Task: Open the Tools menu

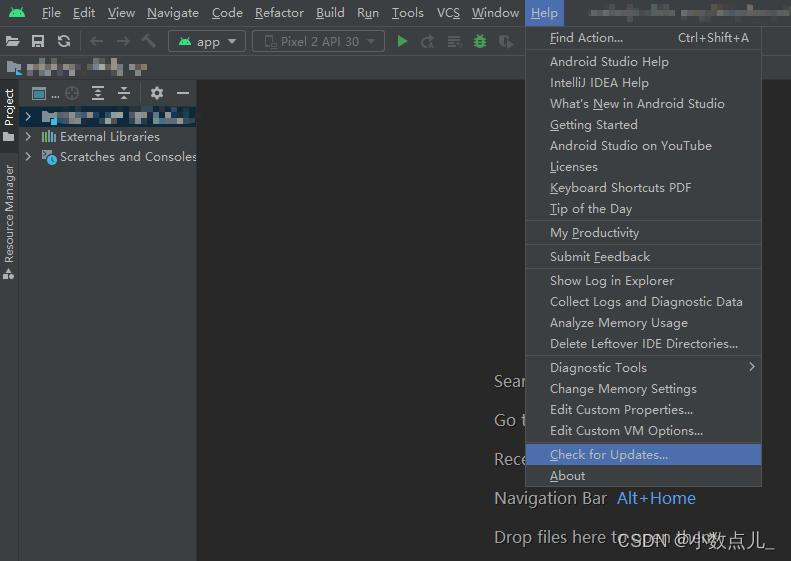Action: tap(408, 13)
